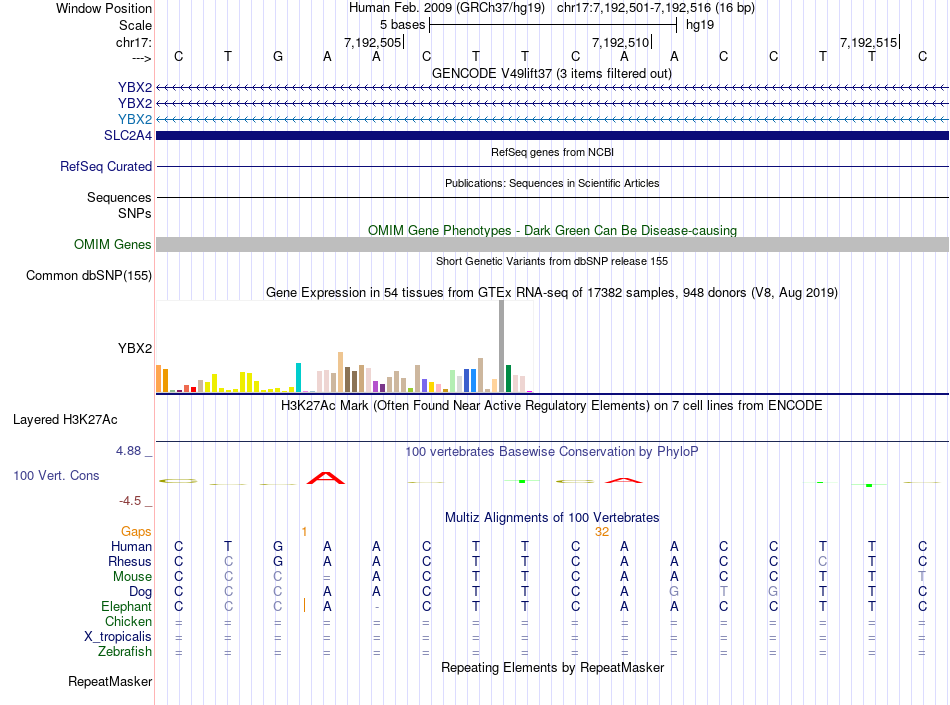Open the Repeating Elements by RepeatMasker title

[552, 667]
